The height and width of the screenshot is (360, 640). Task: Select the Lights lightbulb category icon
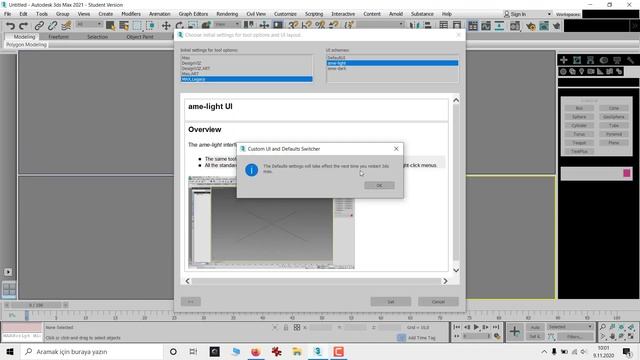click(x=582, y=71)
